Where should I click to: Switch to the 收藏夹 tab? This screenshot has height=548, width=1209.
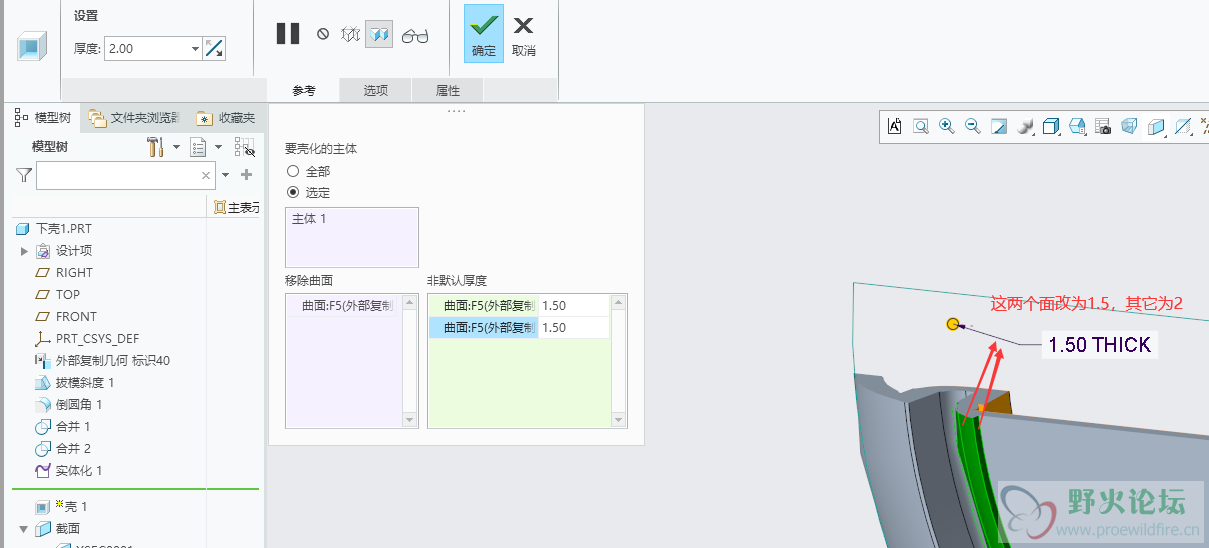point(226,118)
